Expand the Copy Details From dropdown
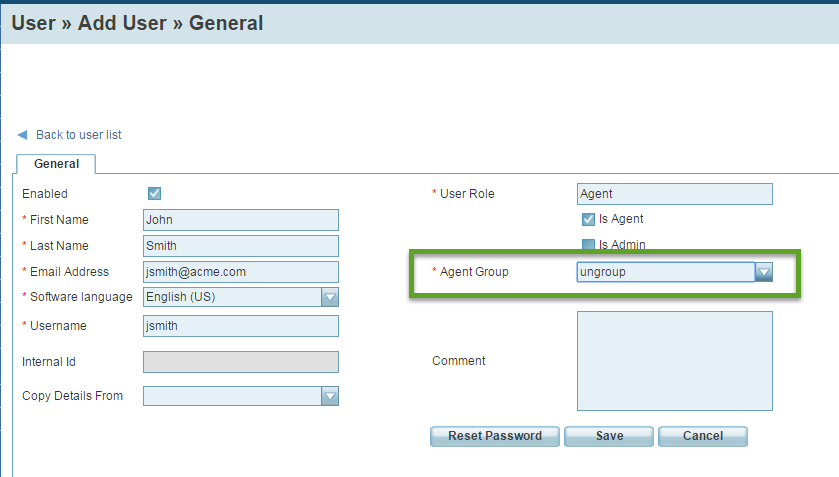The image size is (839, 477). point(330,396)
